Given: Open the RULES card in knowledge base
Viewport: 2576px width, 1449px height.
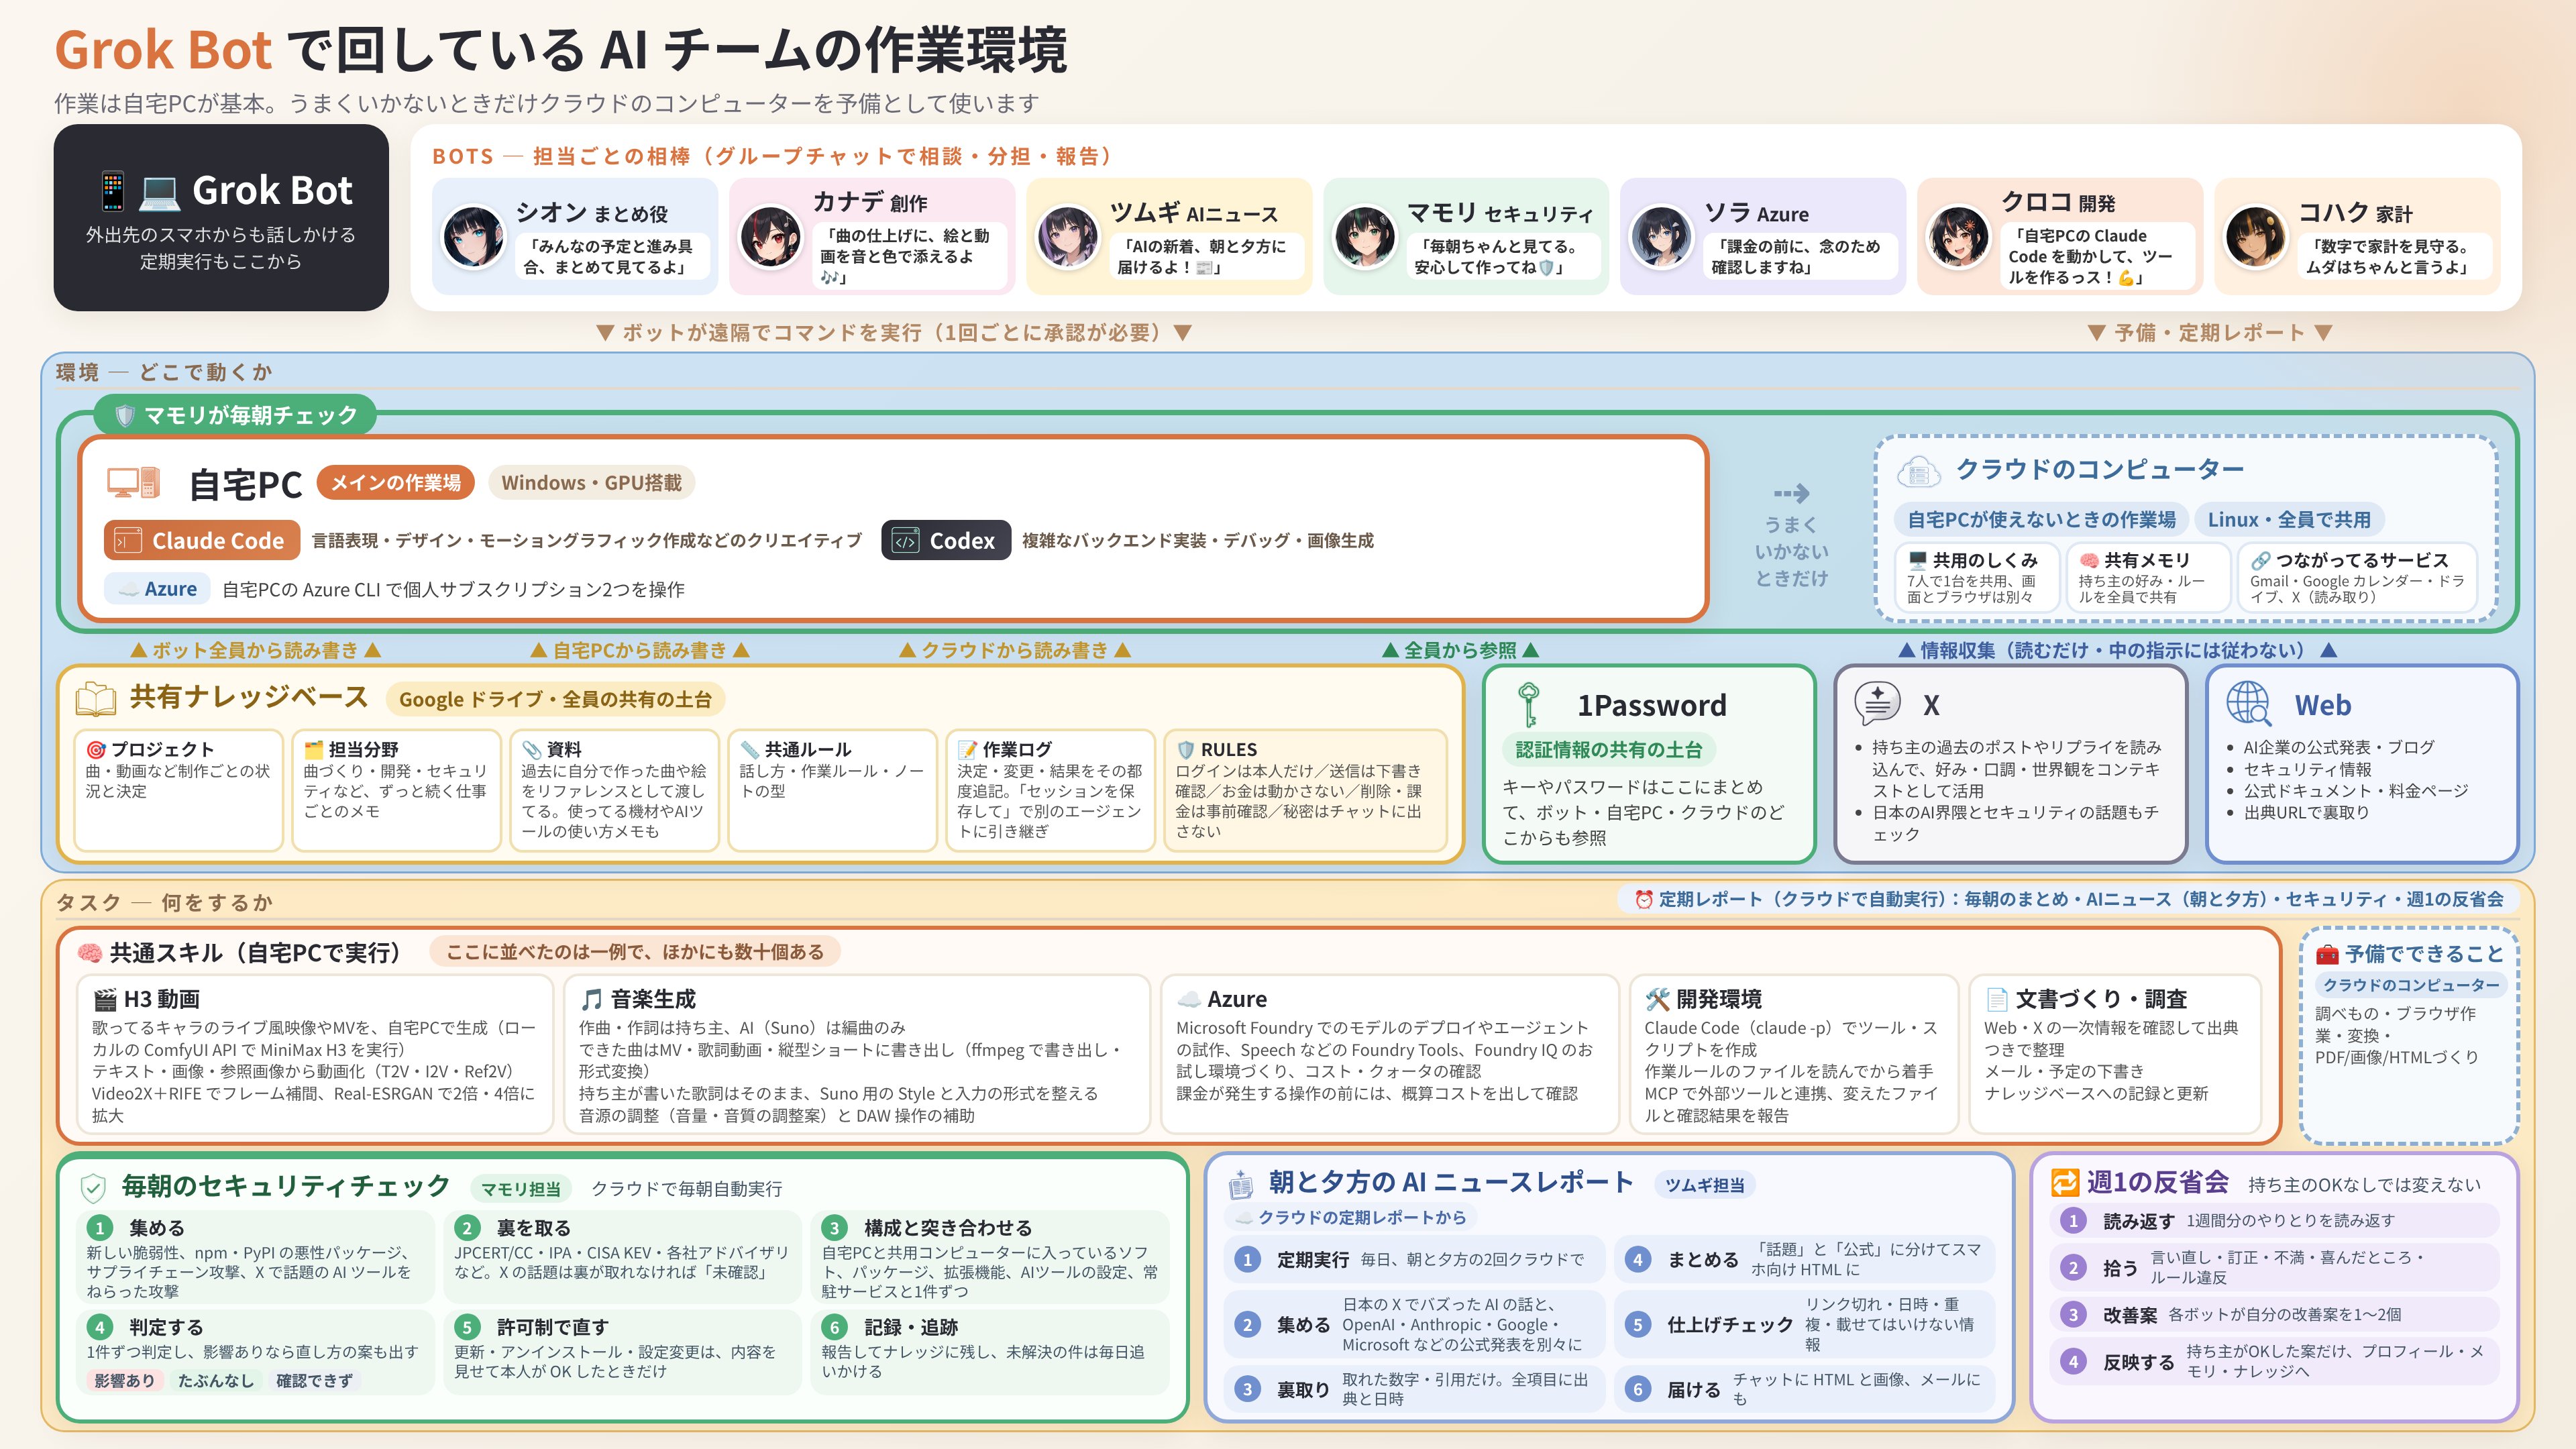Looking at the screenshot, I should (x=1305, y=790).
